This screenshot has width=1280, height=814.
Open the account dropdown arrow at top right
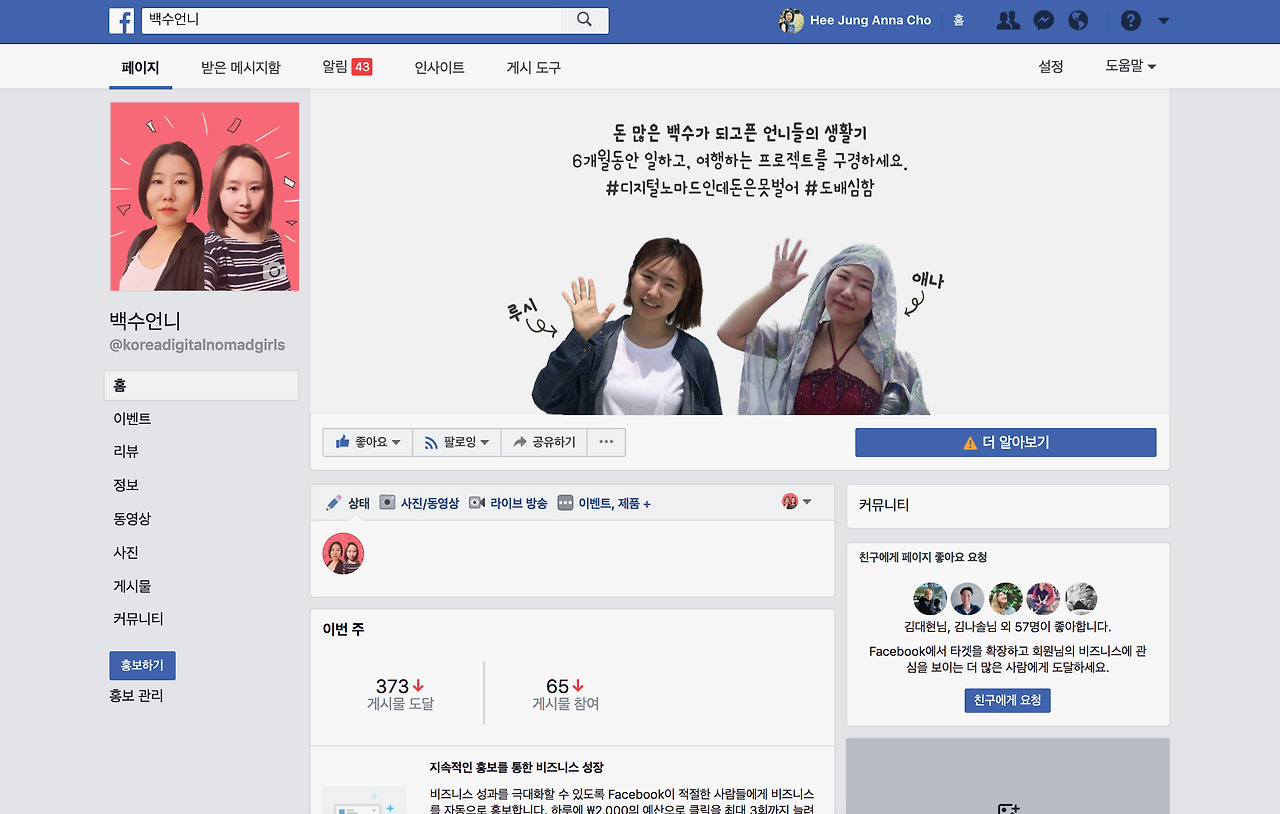pyautogui.click(x=1163, y=19)
